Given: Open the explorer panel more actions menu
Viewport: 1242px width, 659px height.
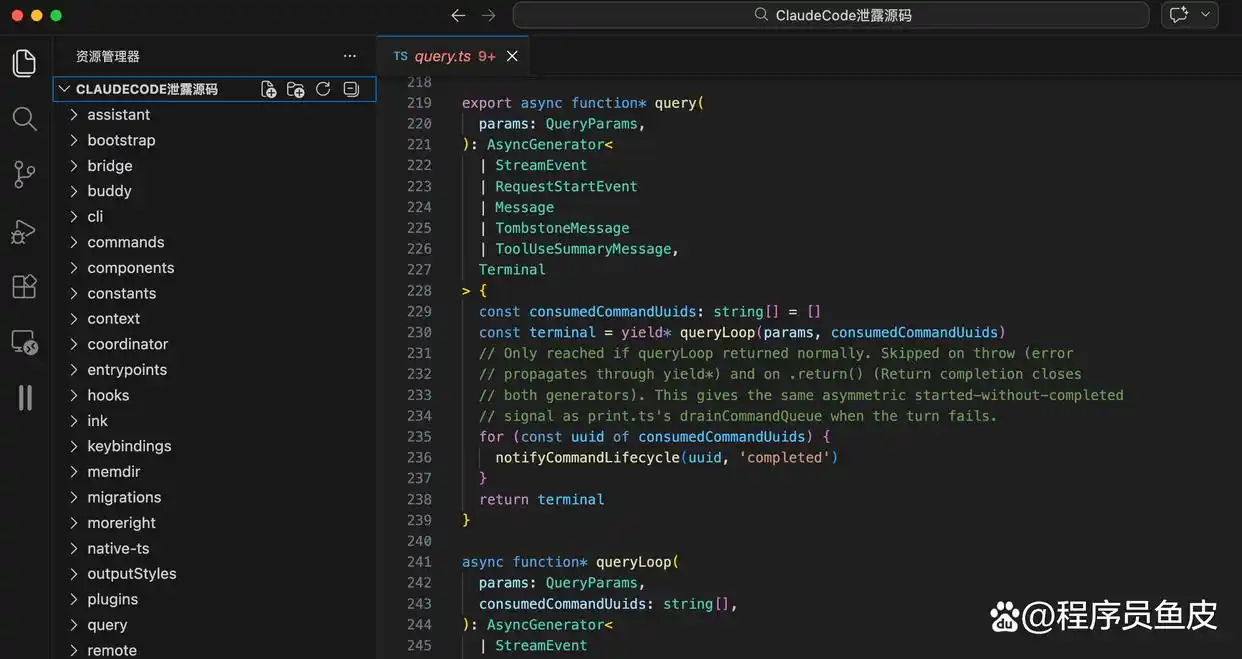Looking at the screenshot, I should 349,56.
